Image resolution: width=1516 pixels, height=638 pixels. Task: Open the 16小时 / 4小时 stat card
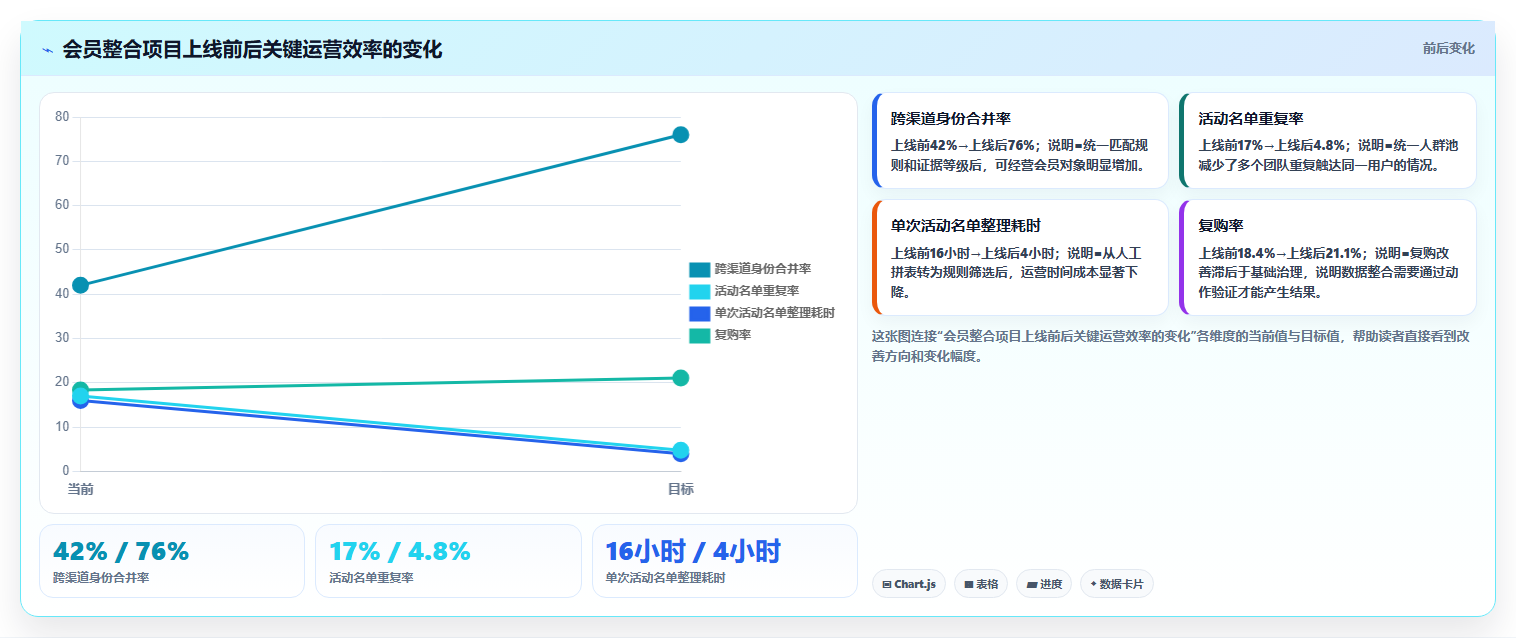tap(725, 561)
